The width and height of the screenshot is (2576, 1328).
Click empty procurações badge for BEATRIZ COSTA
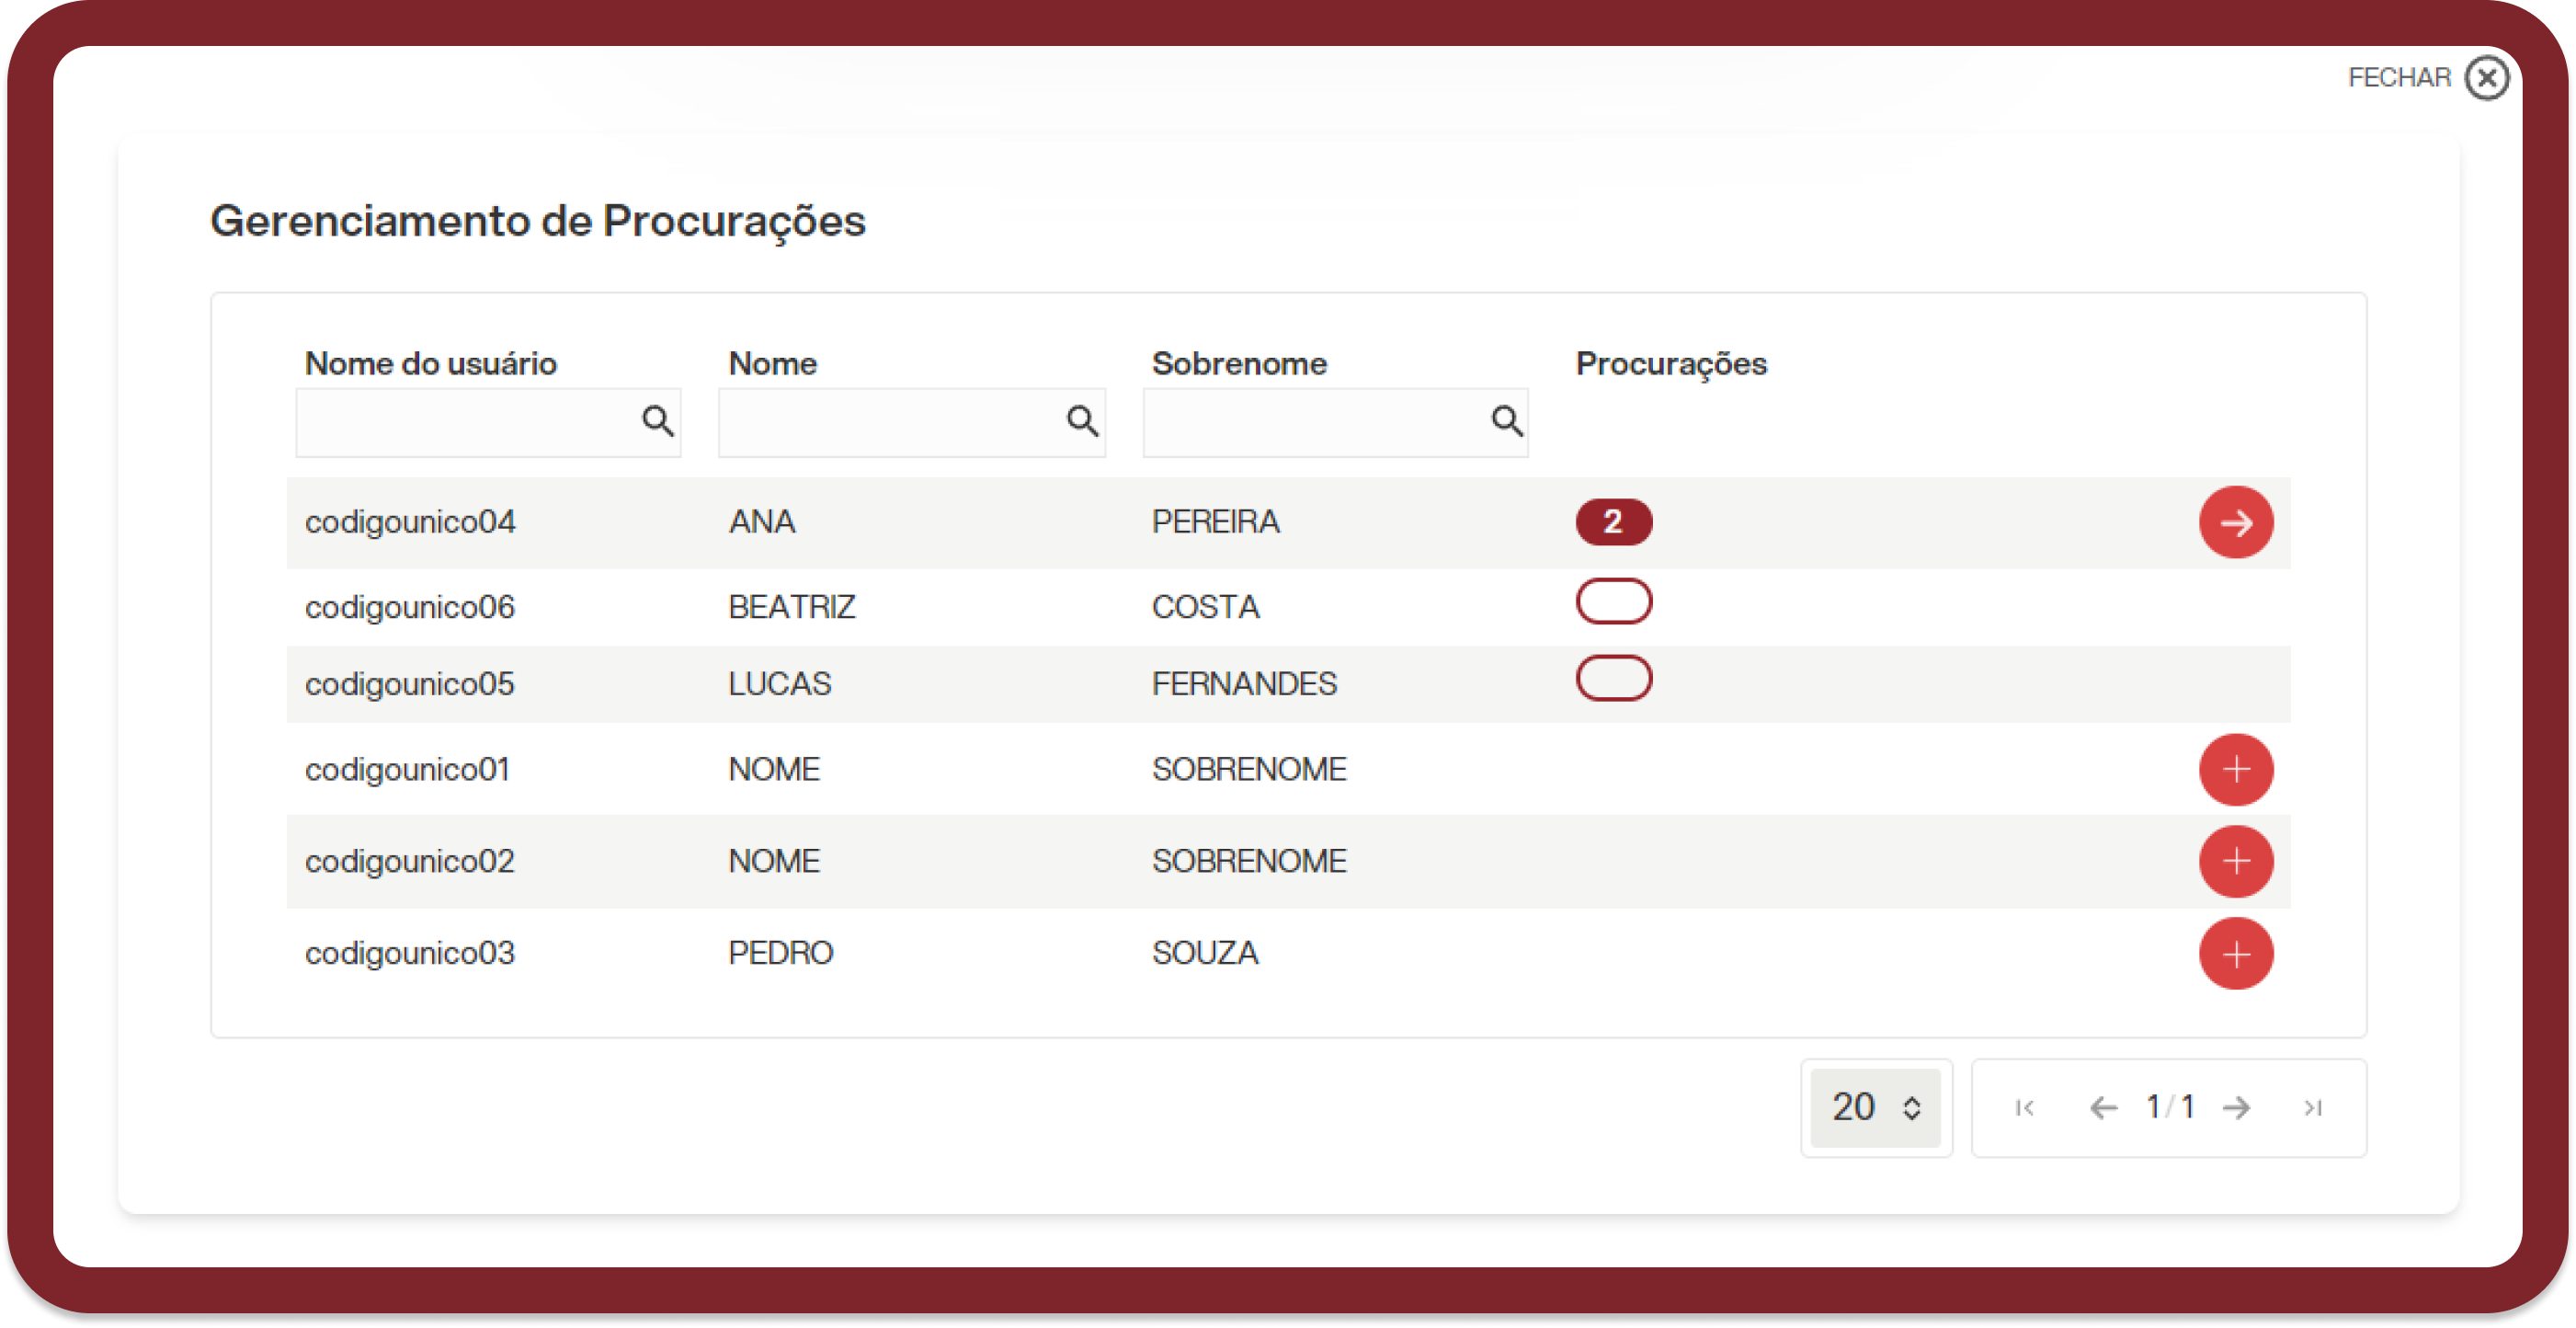click(1613, 601)
